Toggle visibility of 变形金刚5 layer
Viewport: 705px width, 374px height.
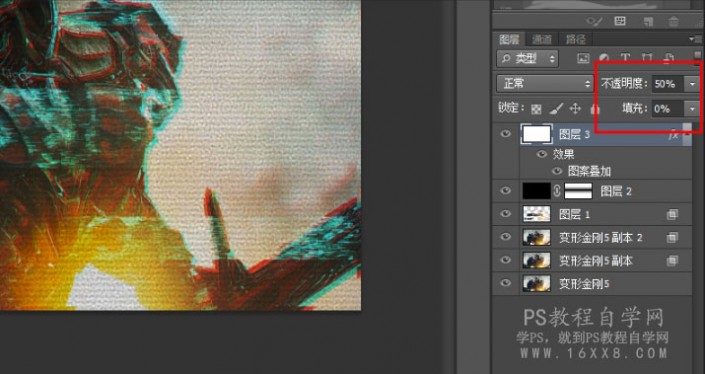coord(506,283)
